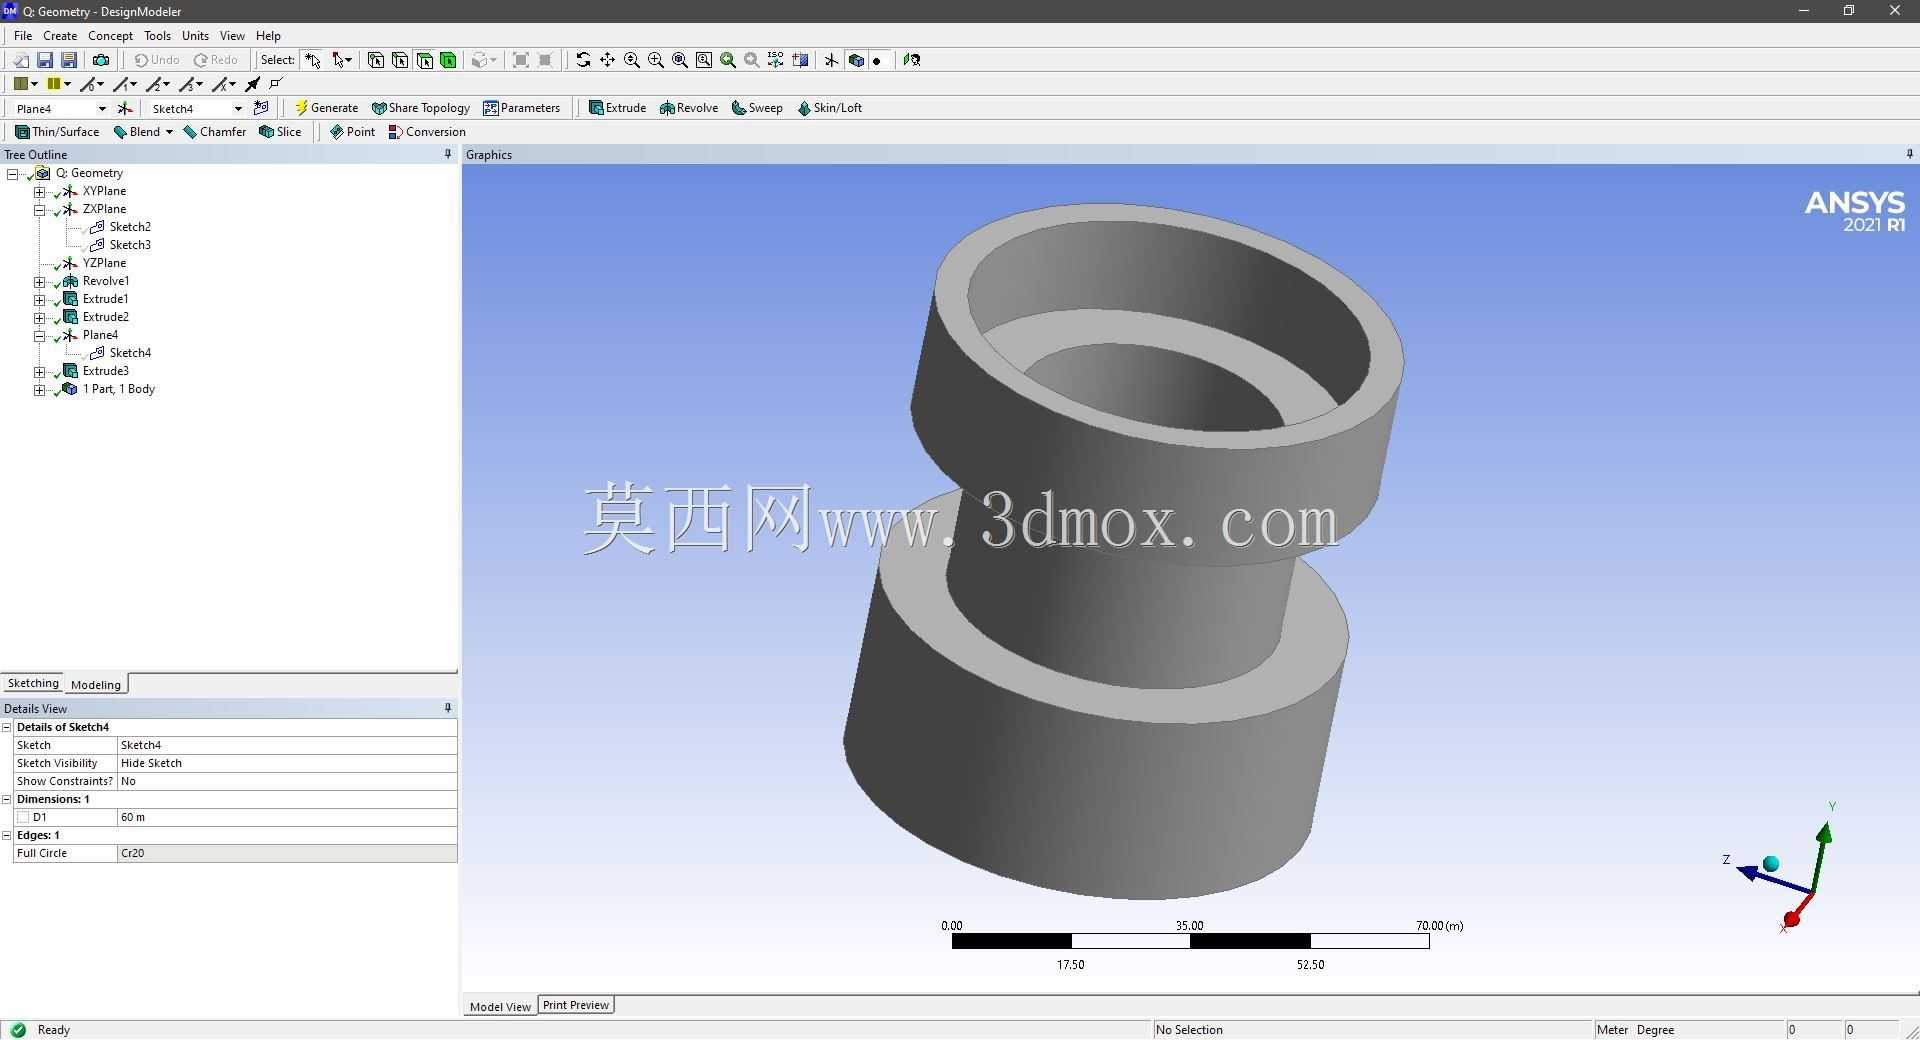Select Extrude2 in the tree outline
Screen dimensions: 1920x1040
(106, 317)
